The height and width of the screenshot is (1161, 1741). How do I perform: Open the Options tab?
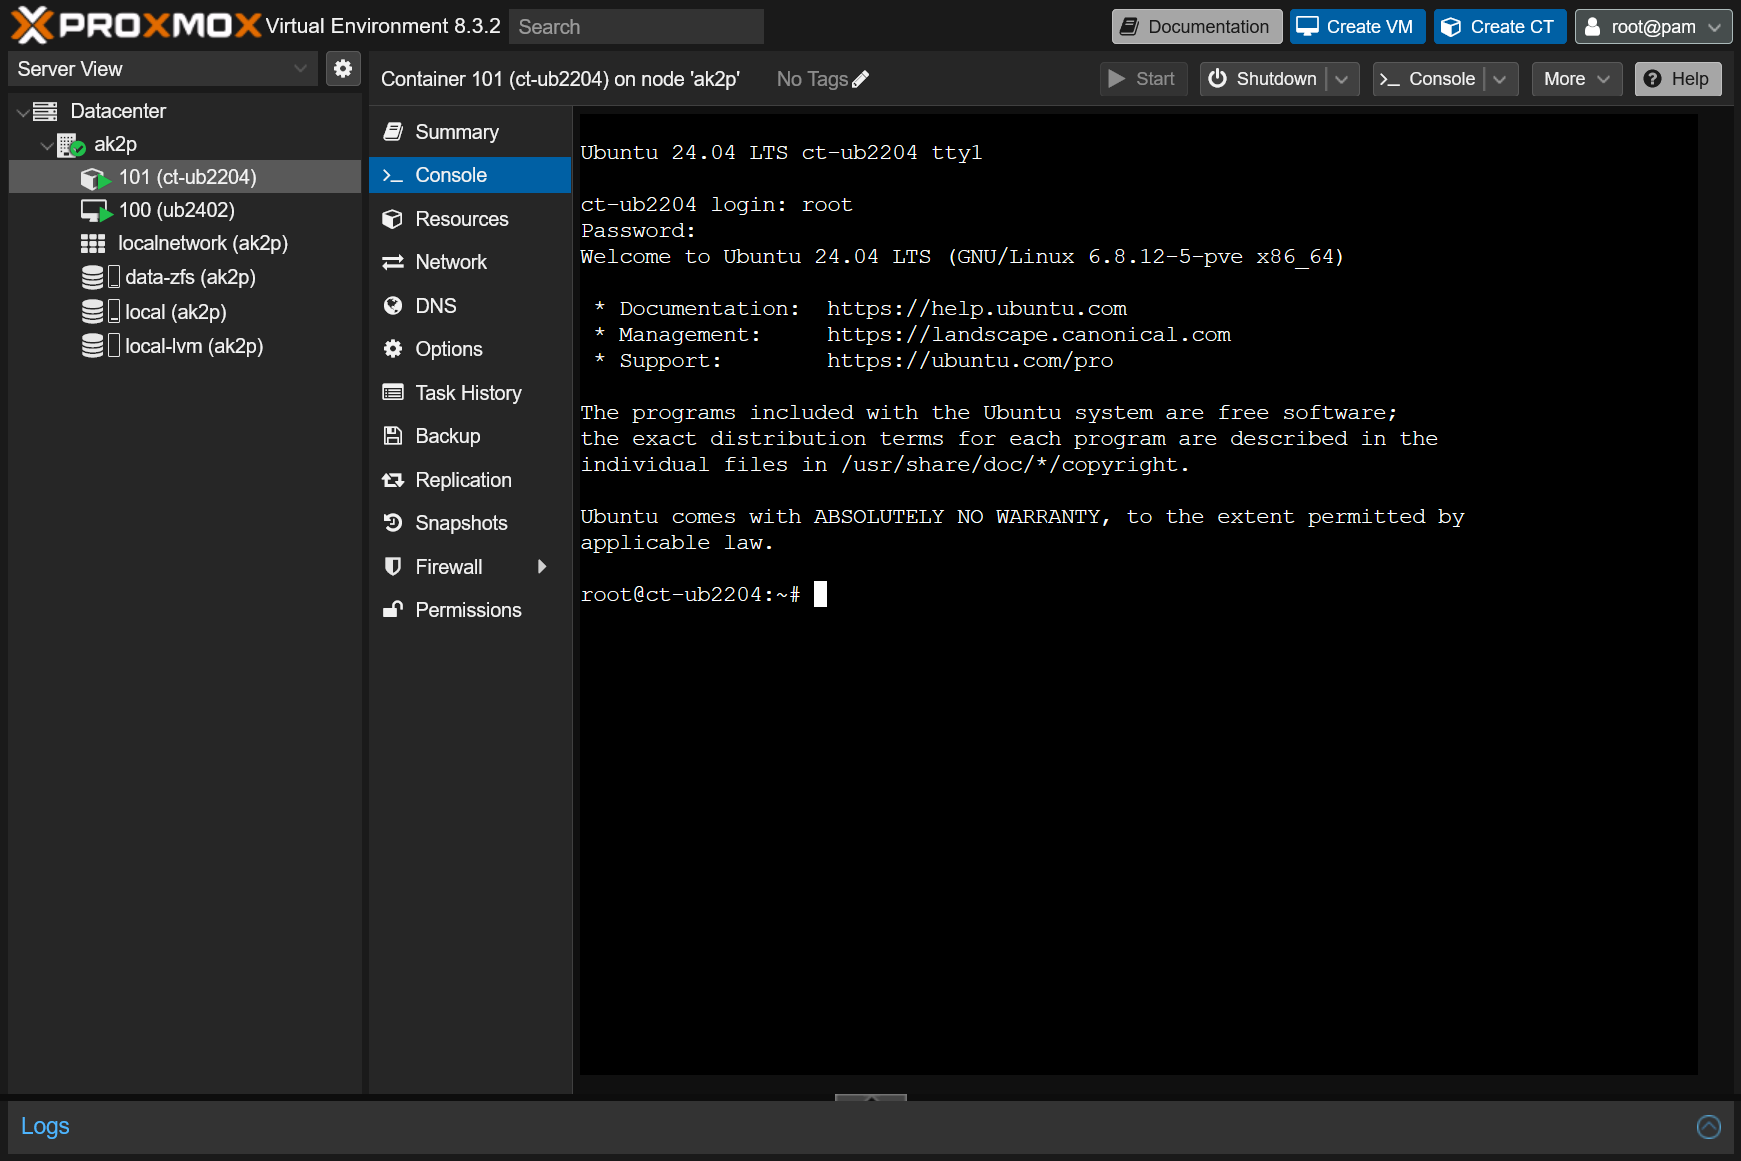pyautogui.click(x=470, y=349)
